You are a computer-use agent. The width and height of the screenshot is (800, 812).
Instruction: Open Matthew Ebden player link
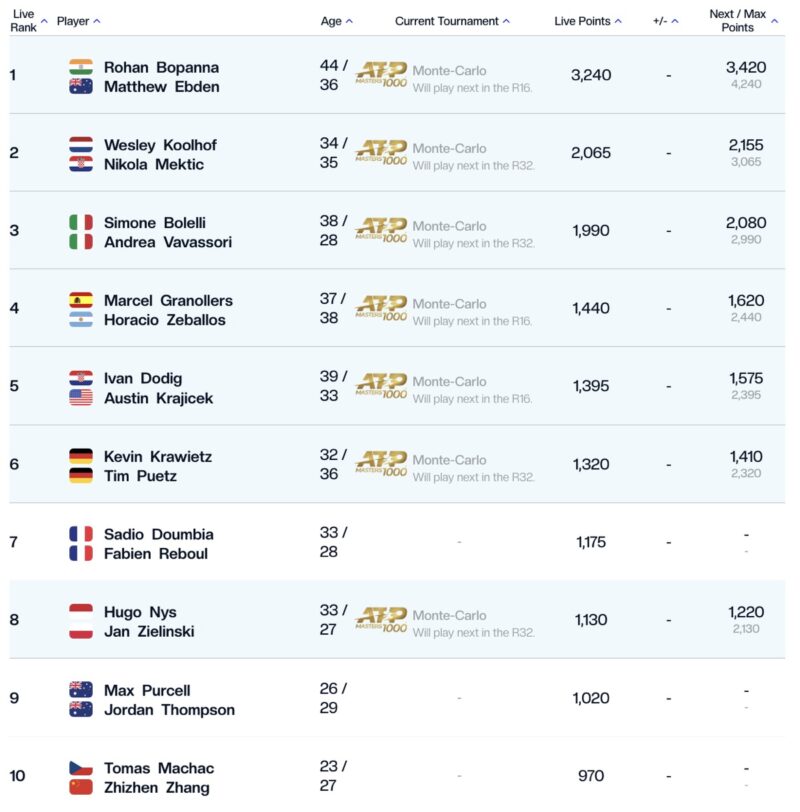coord(161,87)
